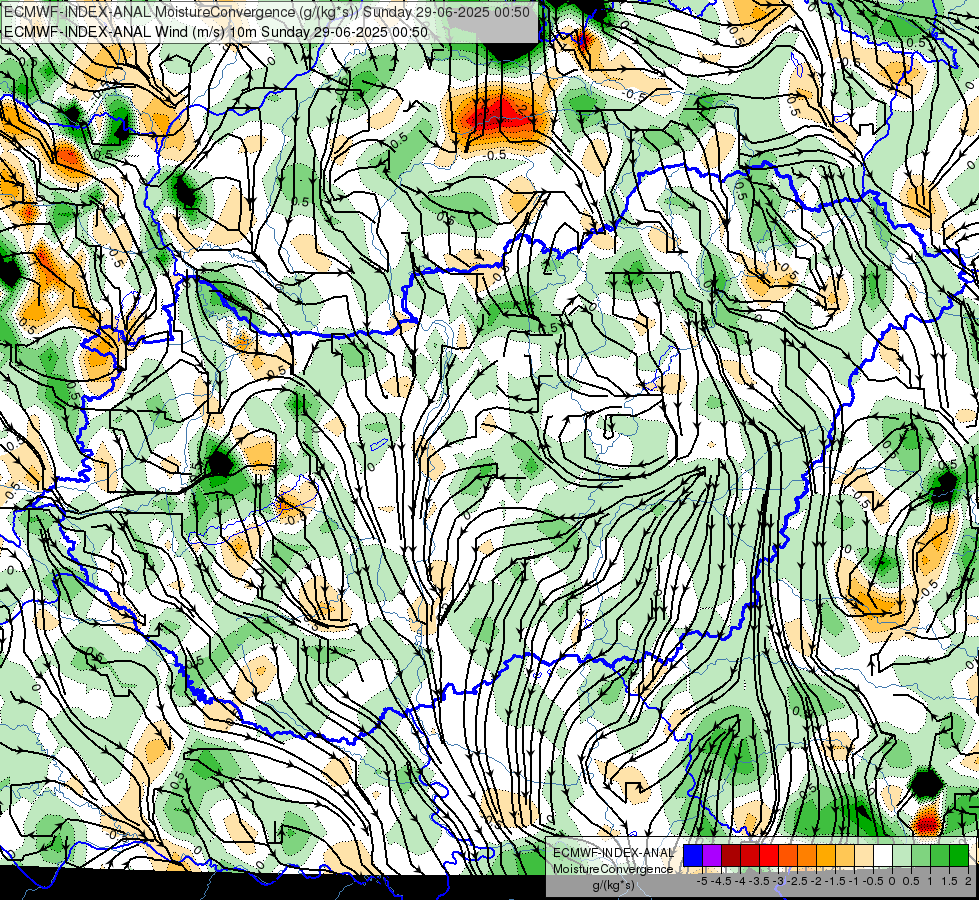The height and width of the screenshot is (900, 979).
Task: Select the white legend swatch above -0.5
Action: [883, 855]
